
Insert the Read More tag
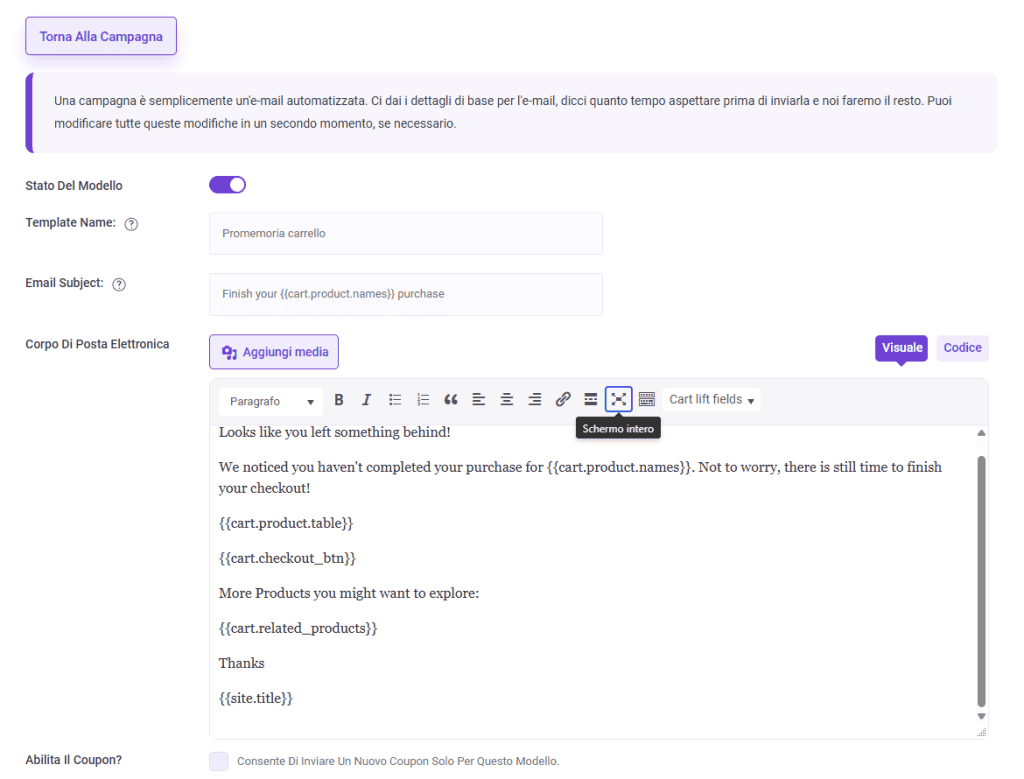pyautogui.click(x=590, y=400)
